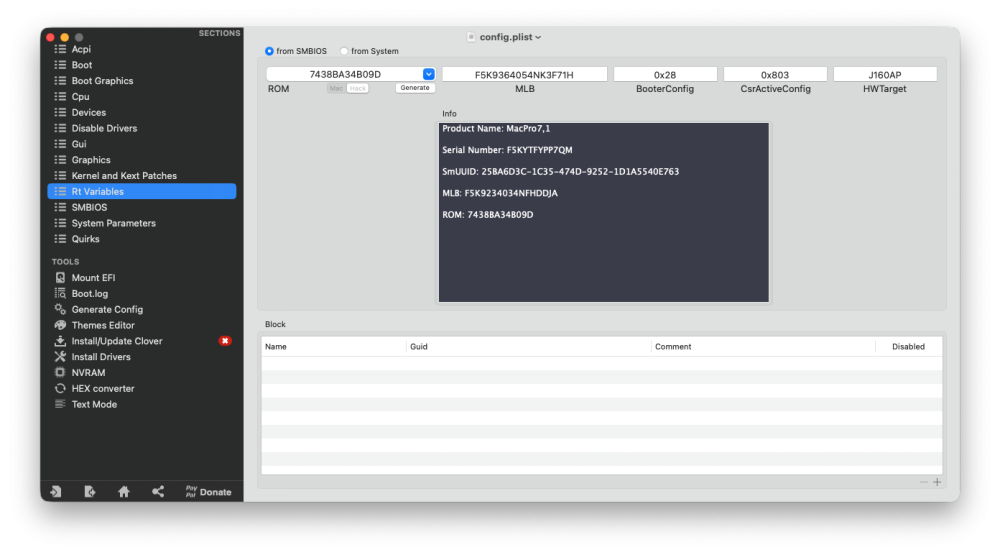
Task: Sort Block table by Guid column
Action: (528, 347)
